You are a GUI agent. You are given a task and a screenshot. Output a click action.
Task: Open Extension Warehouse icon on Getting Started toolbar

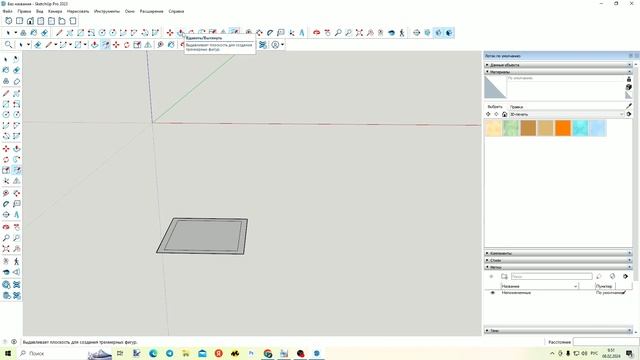tap(263, 44)
